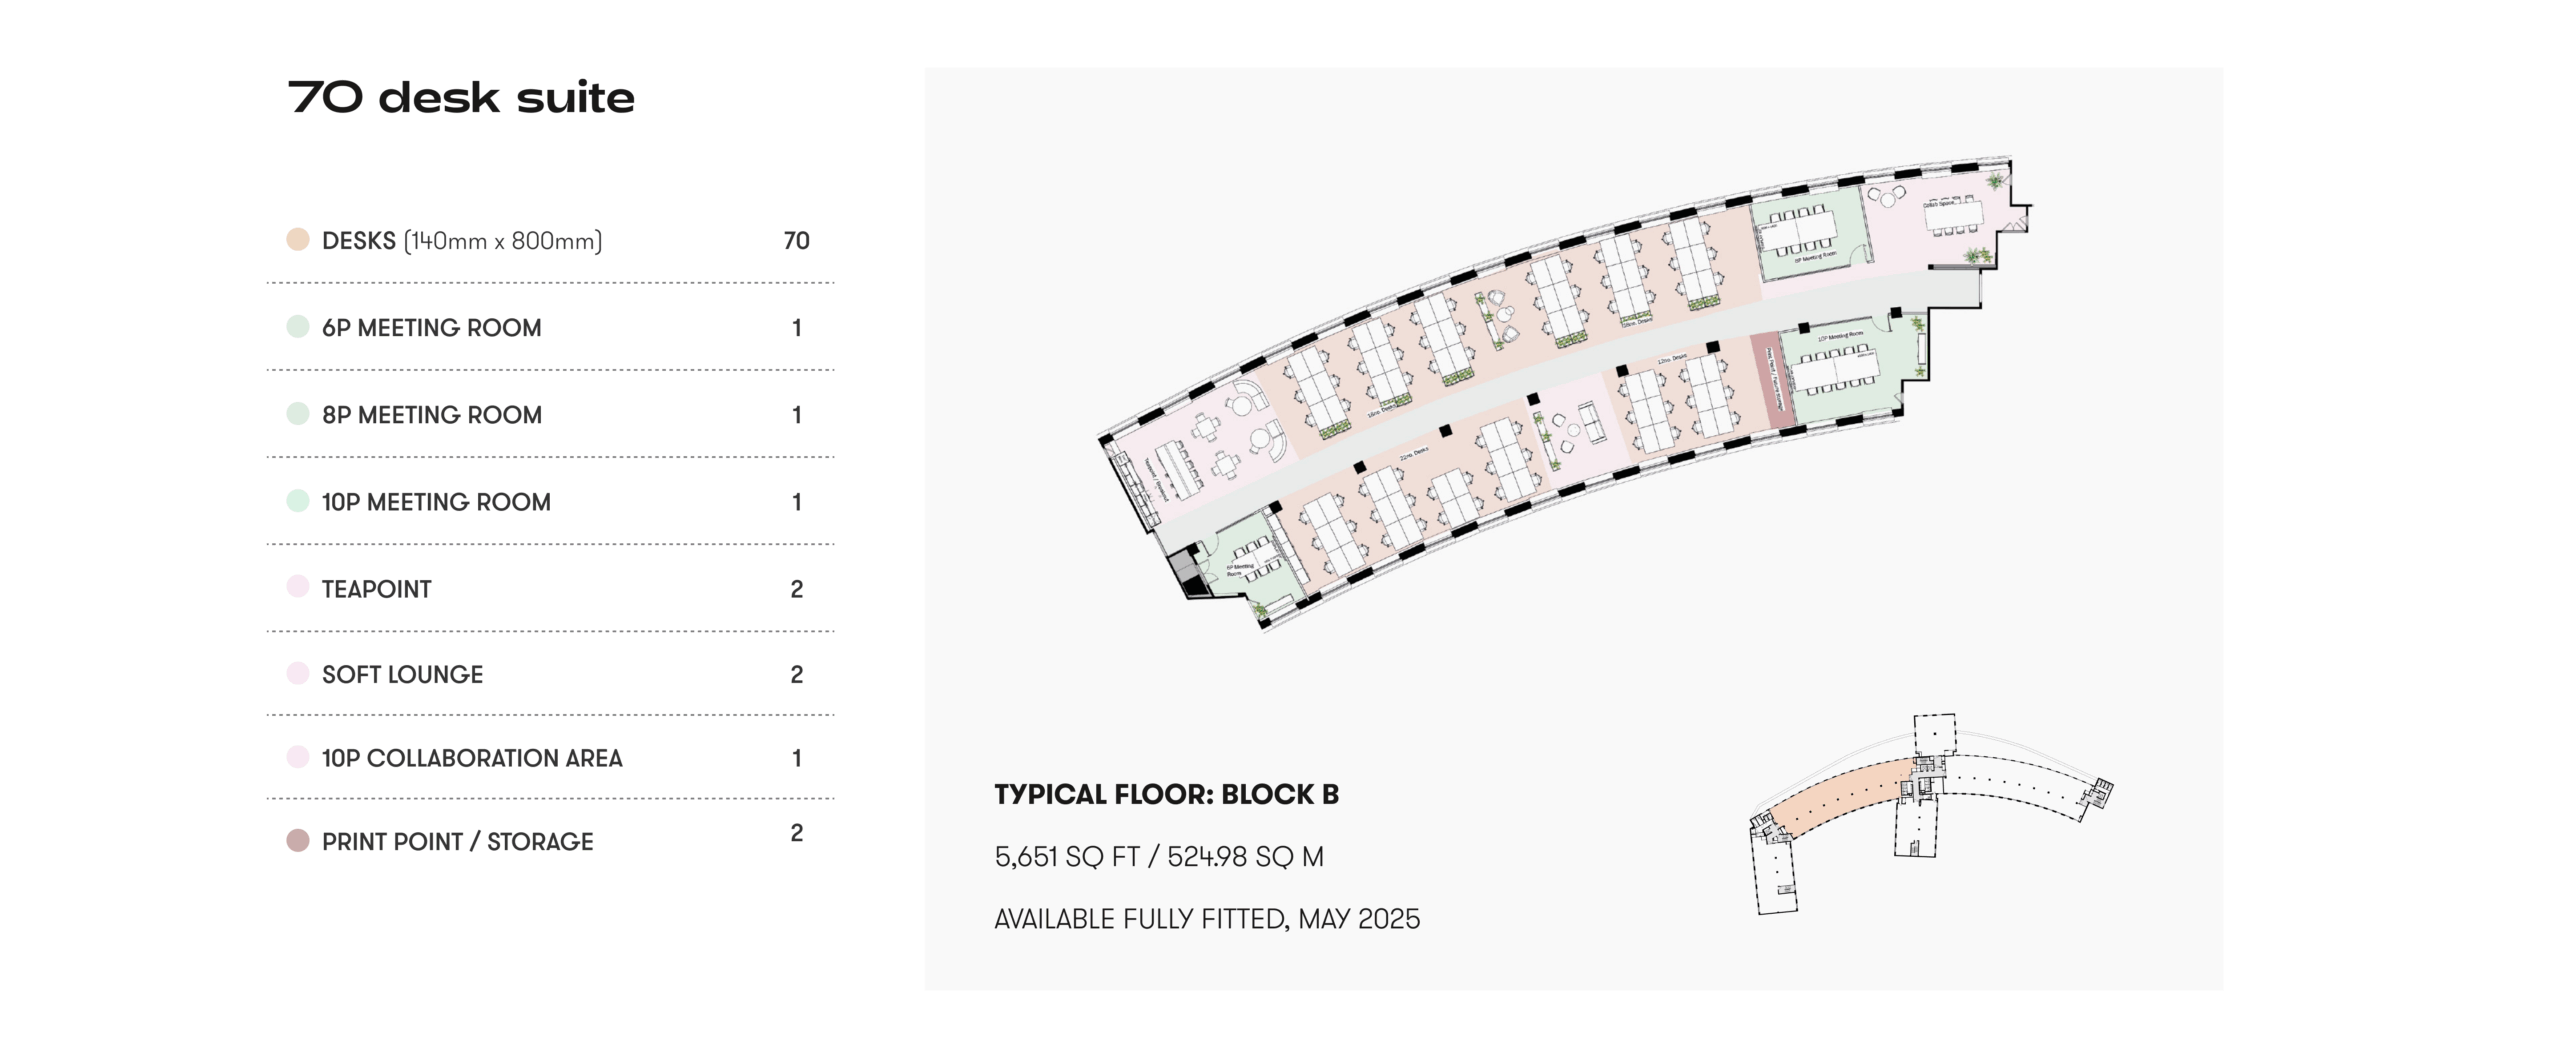Click the 10P COLLABORATION AREA legend dot
This screenshot has height=1060, width=2560.
click(298, 757)
